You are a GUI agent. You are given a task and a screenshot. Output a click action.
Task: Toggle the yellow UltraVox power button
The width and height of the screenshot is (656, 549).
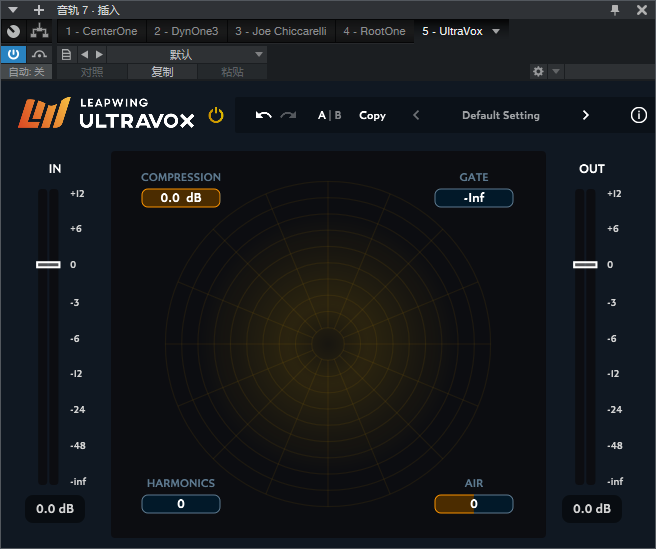pos(216,115)
